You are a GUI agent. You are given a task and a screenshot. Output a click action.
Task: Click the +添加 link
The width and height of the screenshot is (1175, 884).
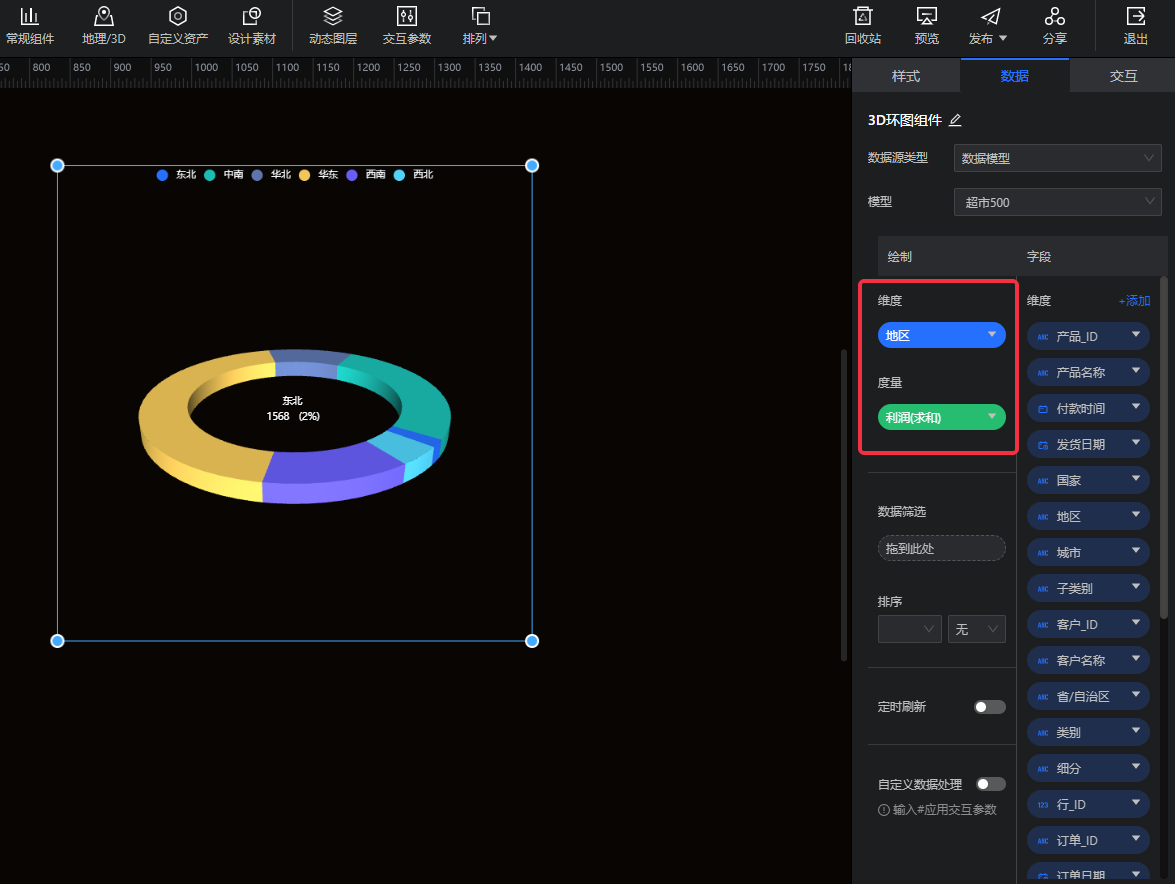[1134, 301]
